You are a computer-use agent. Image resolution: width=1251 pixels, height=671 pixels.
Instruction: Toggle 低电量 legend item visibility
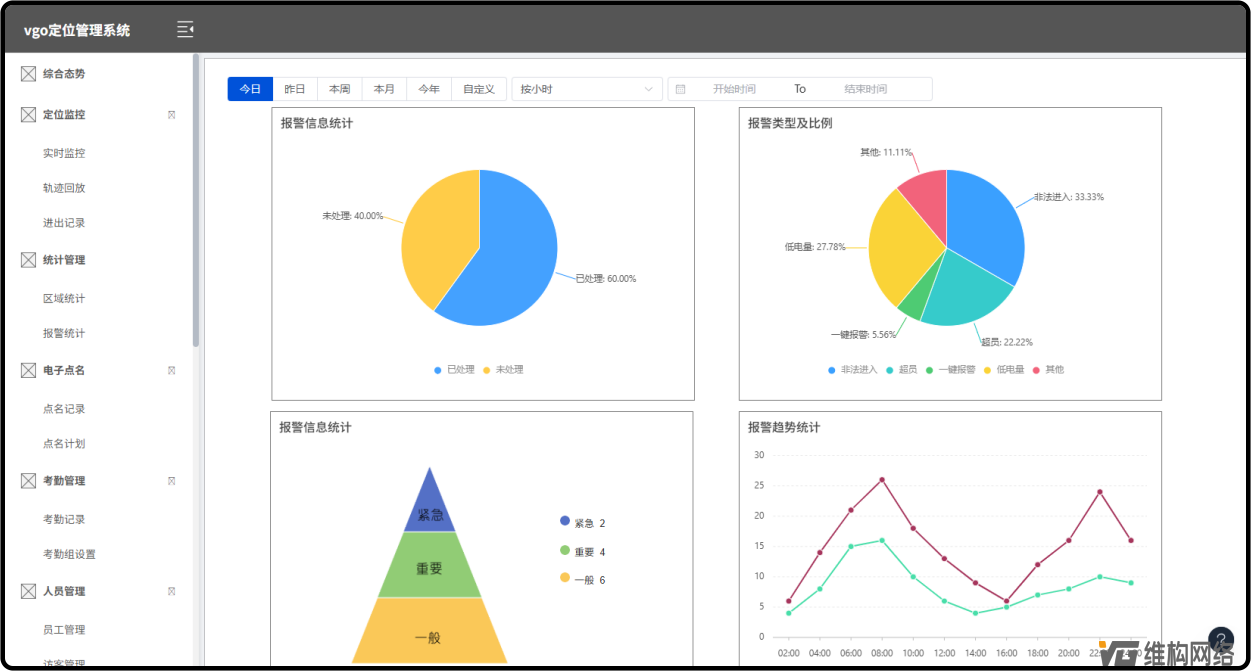[1002, 370]
